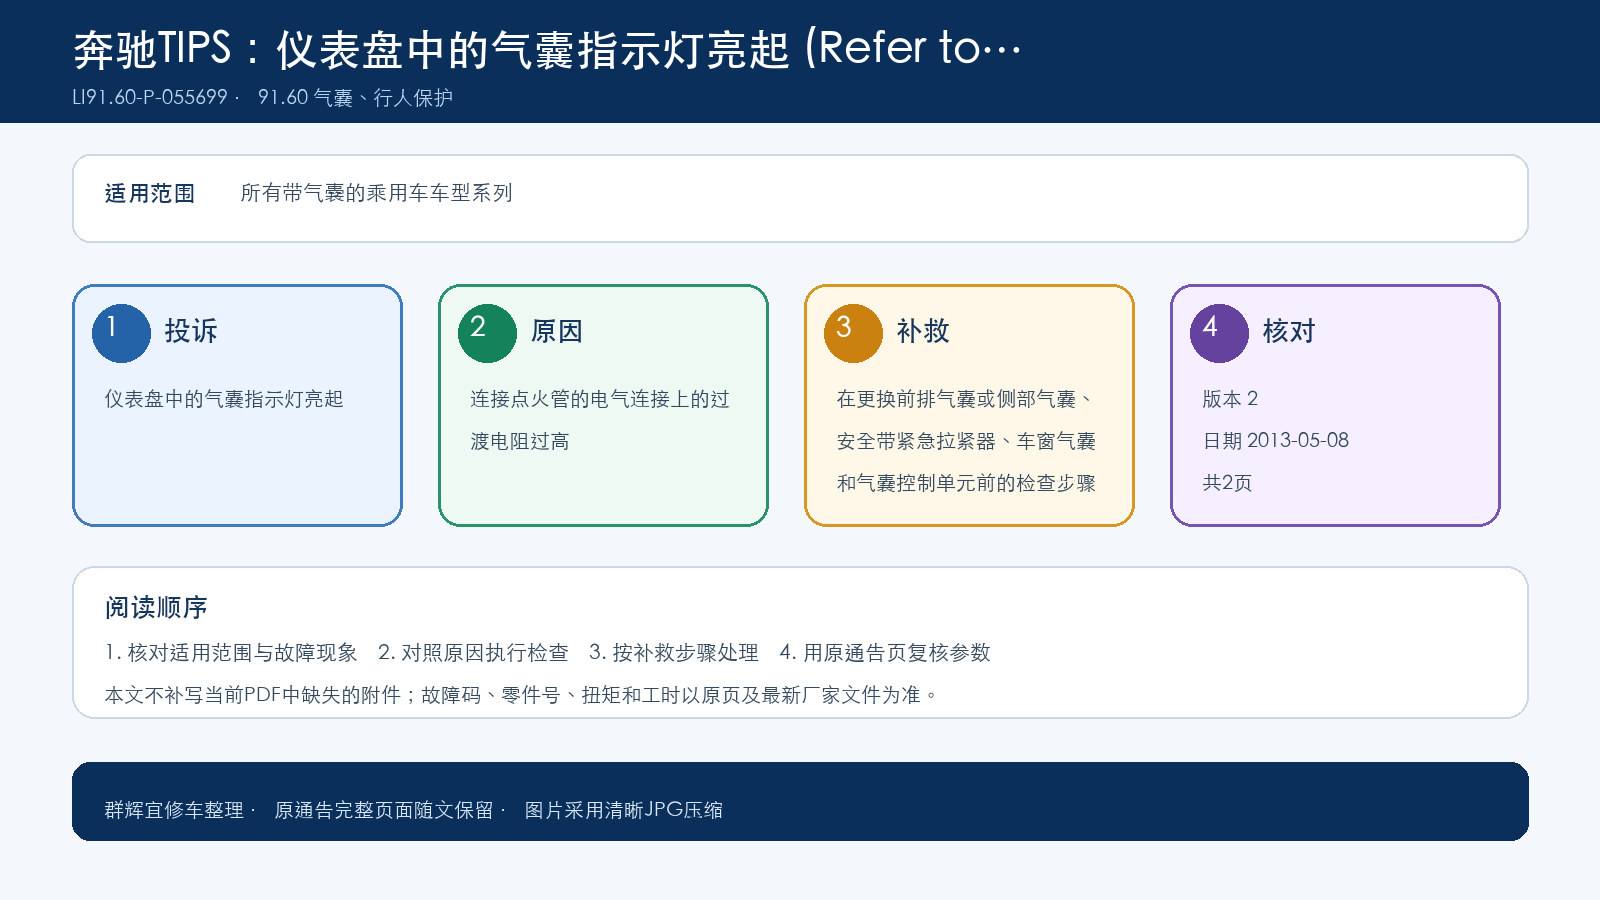The image size is (1600, 900).
Task: Click cause text line 连接点火管的电气连接上的过
Action: click(600, 399)
